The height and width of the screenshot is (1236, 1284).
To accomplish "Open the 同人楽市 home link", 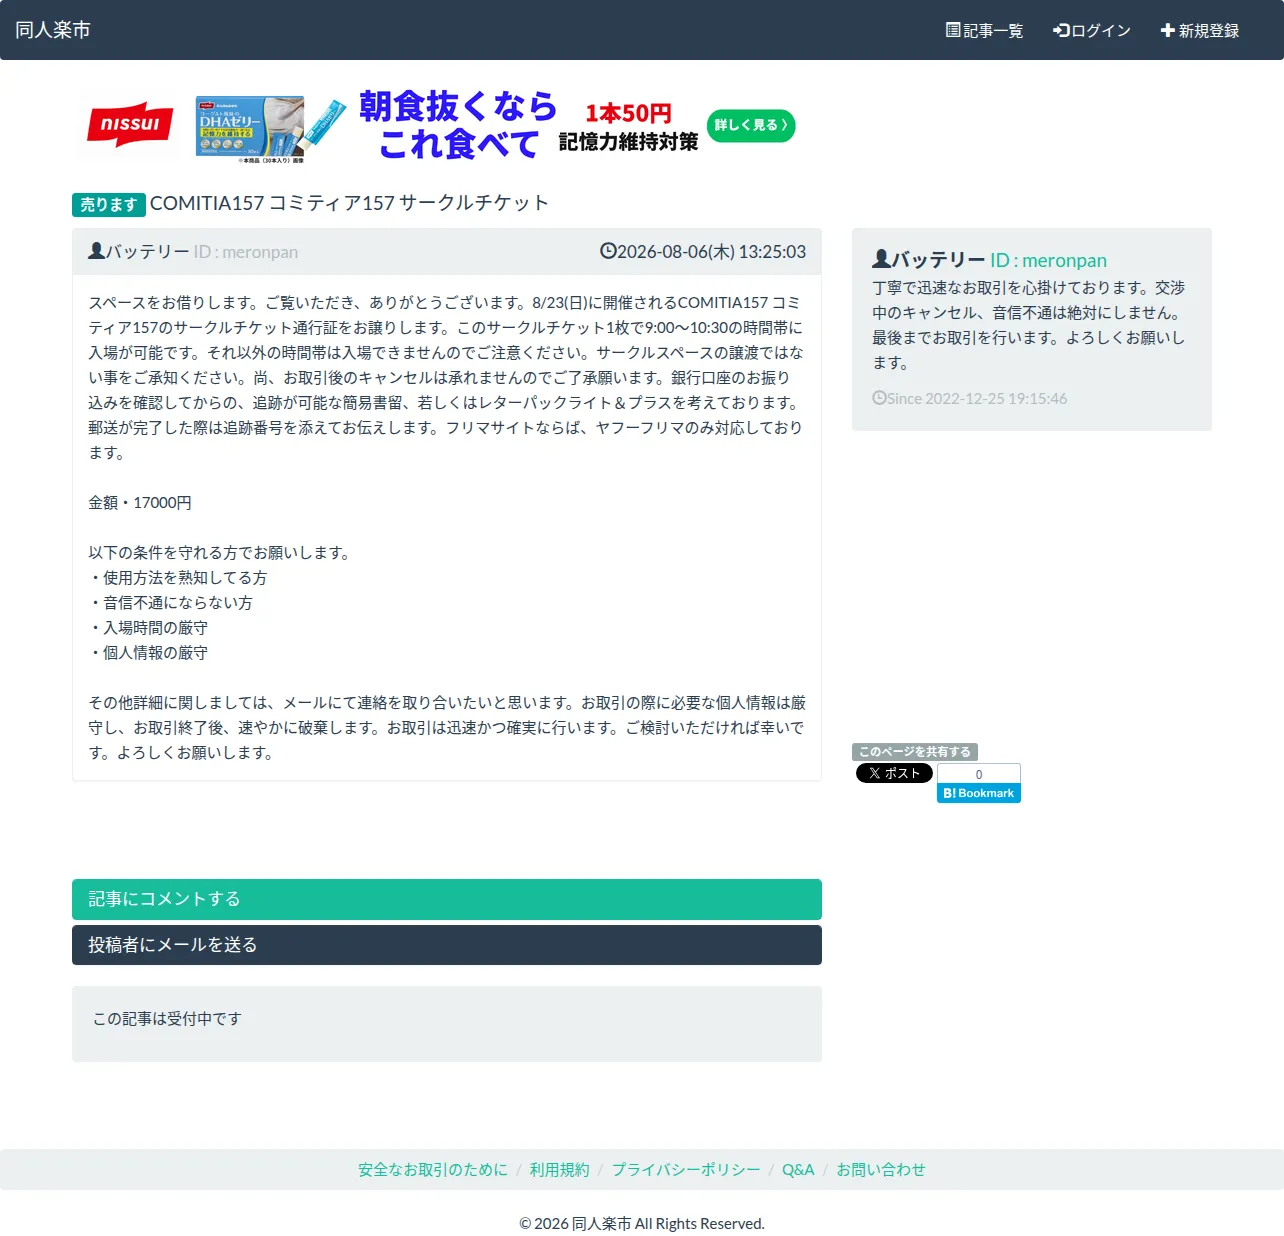I will point(53,30).
